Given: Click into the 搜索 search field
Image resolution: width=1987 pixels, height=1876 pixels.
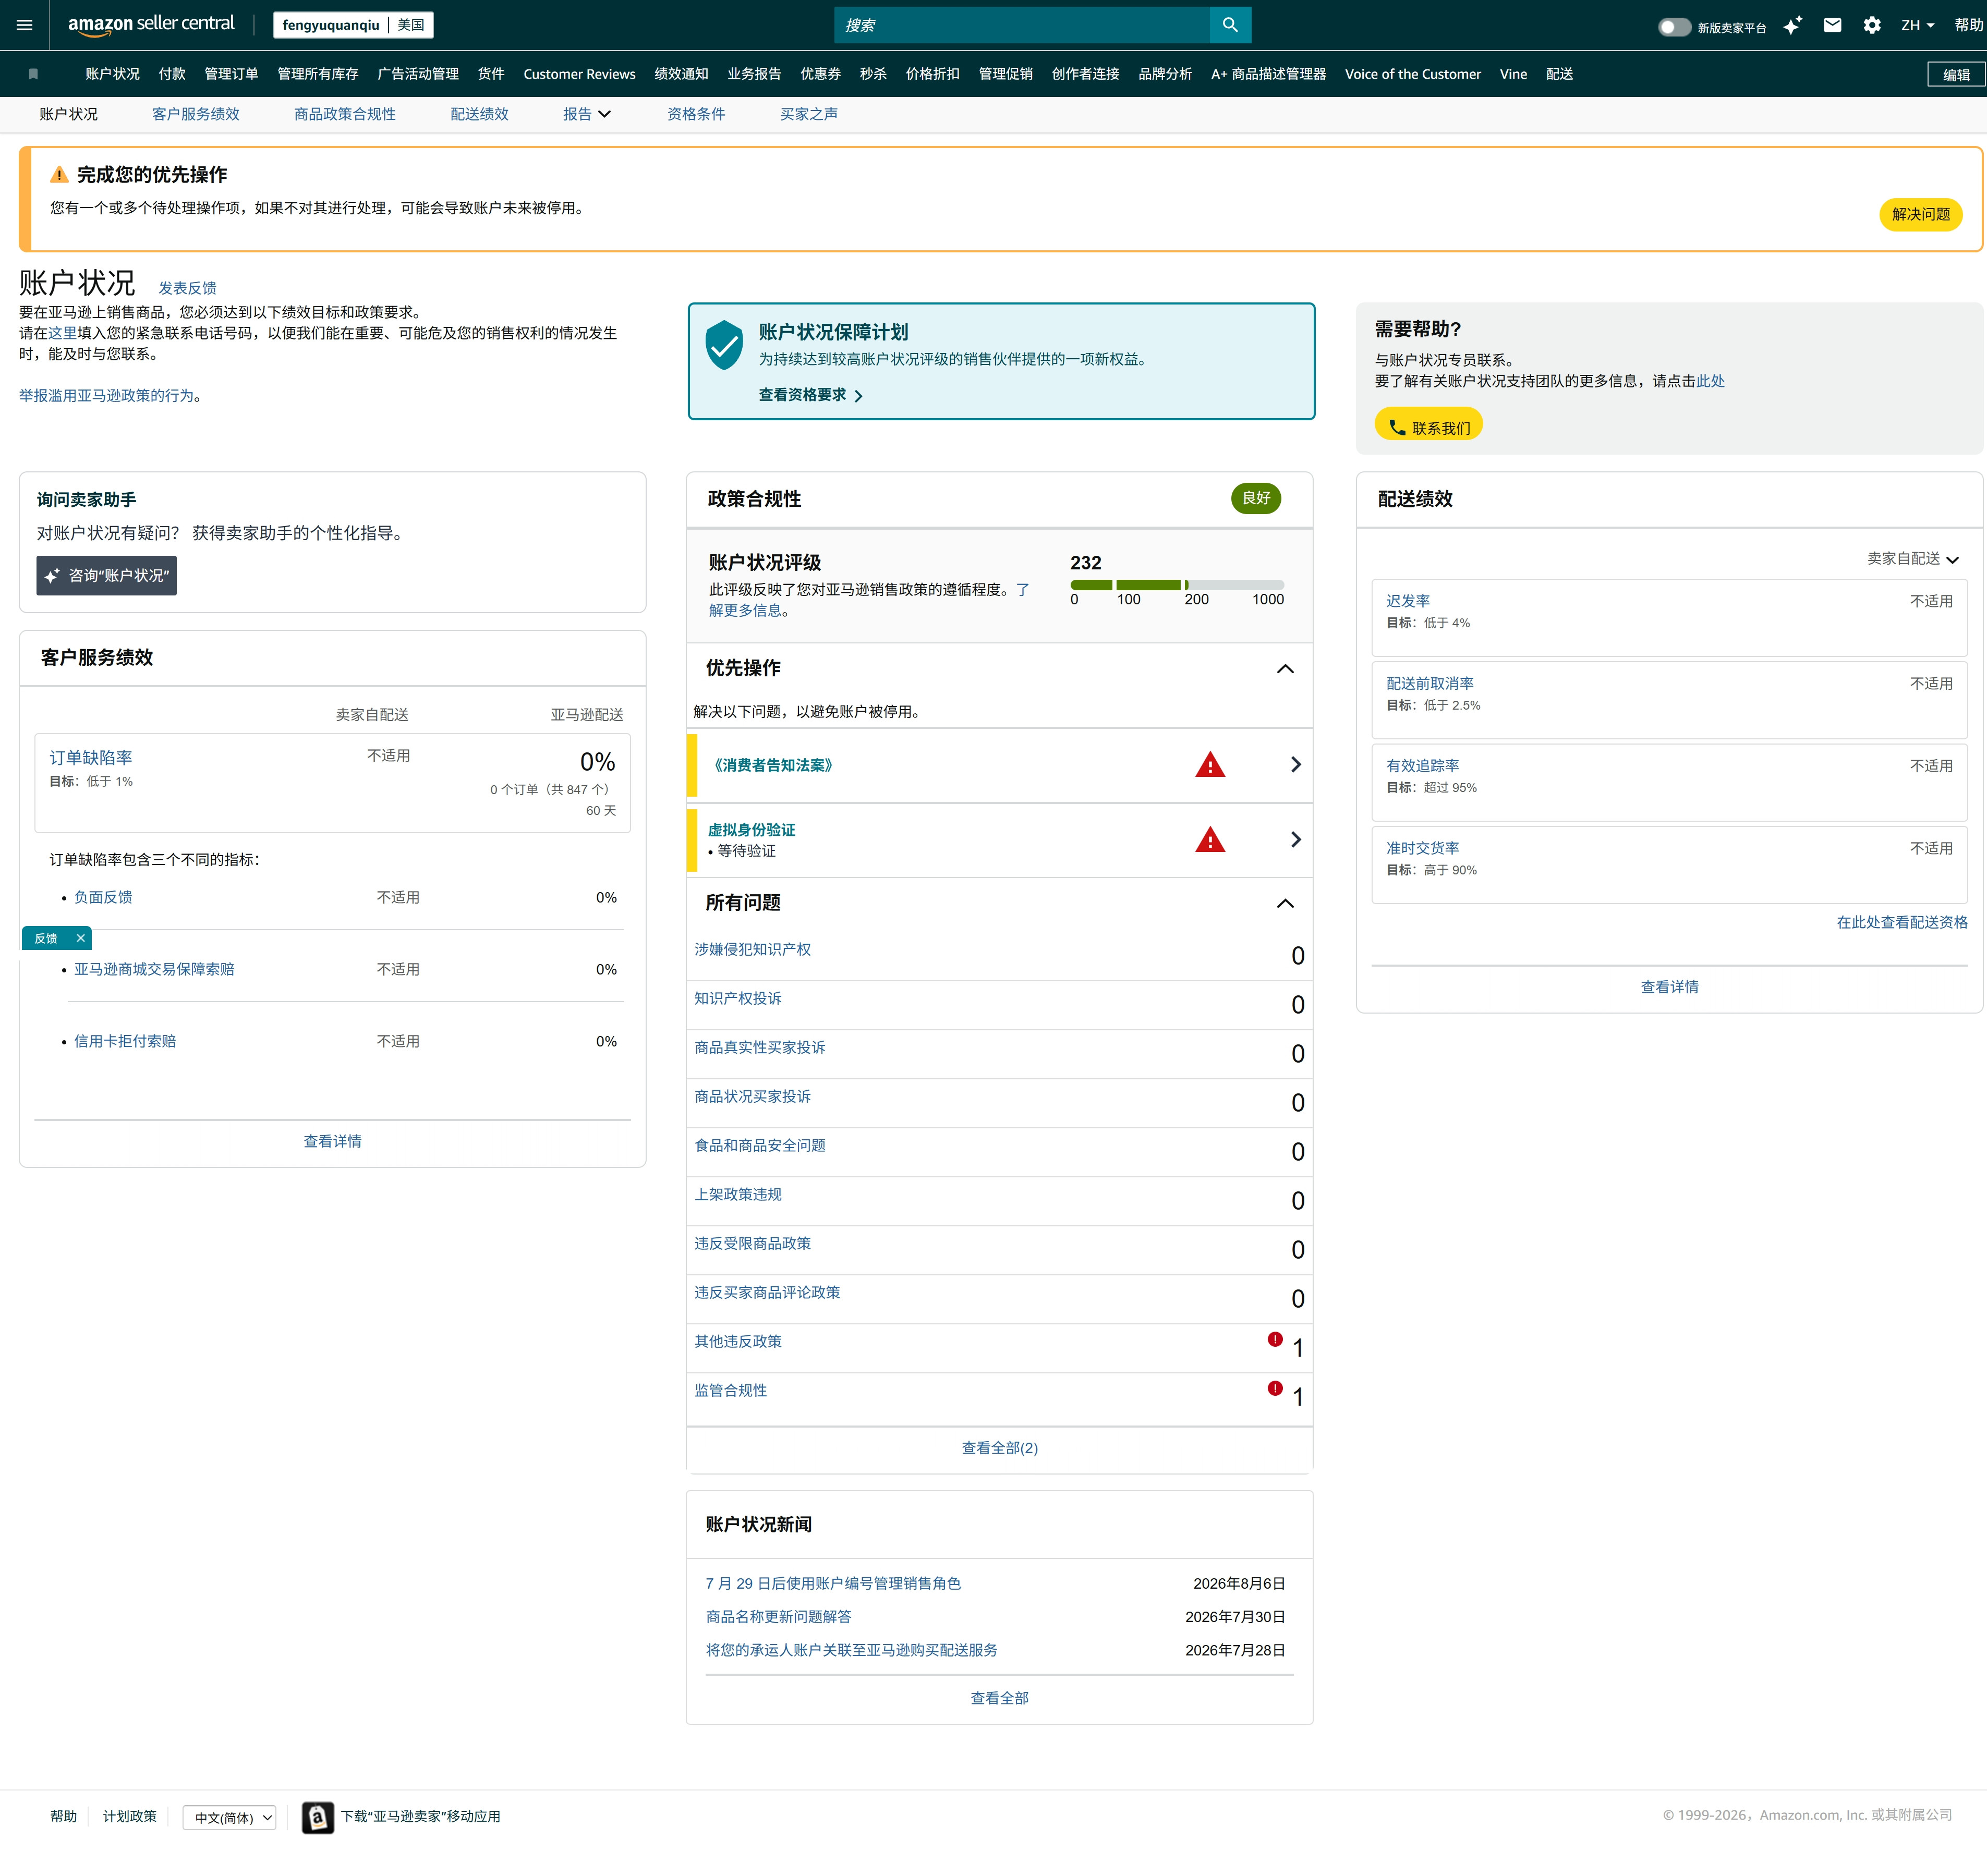Looking at the screenshot, I should (1022, 25).
